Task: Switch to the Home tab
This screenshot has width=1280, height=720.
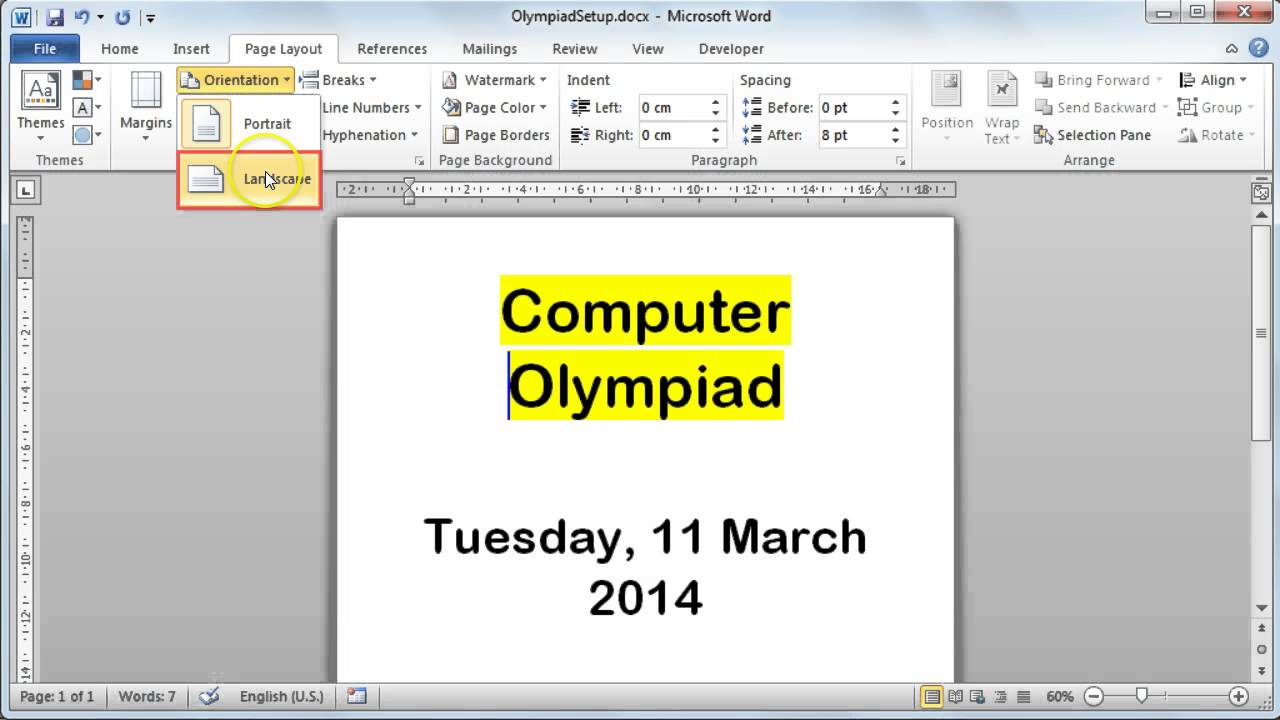Action: click(120, 48)
